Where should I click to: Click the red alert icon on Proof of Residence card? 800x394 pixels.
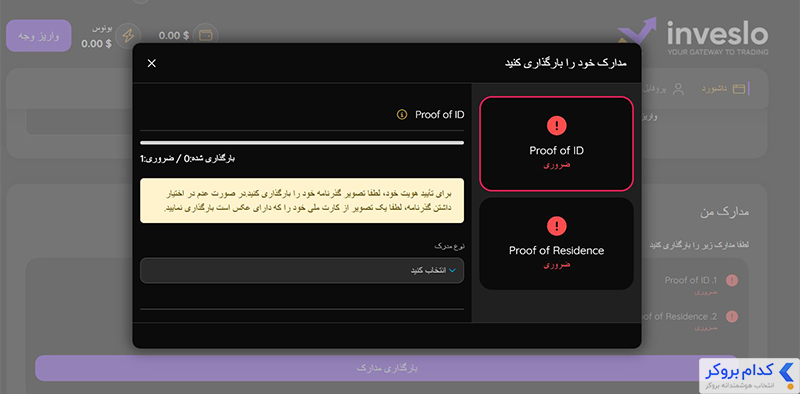(x=557, y=225)
